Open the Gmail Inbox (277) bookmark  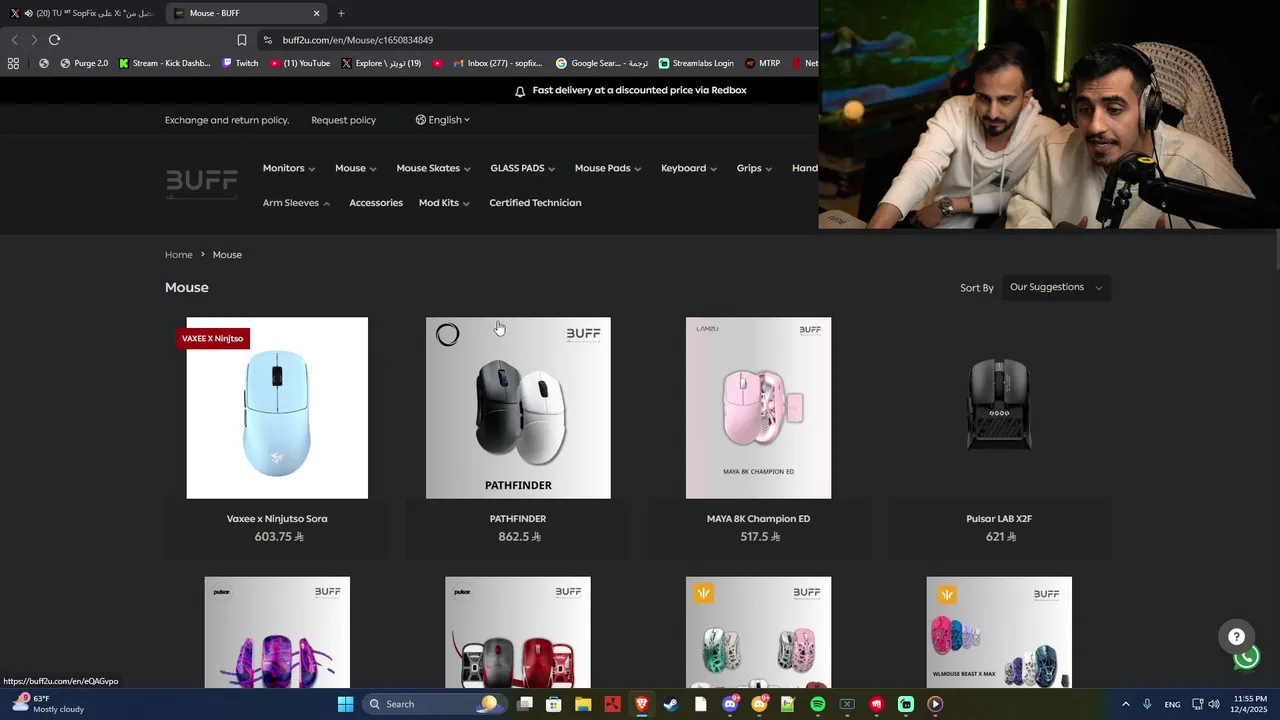(498, 63)
